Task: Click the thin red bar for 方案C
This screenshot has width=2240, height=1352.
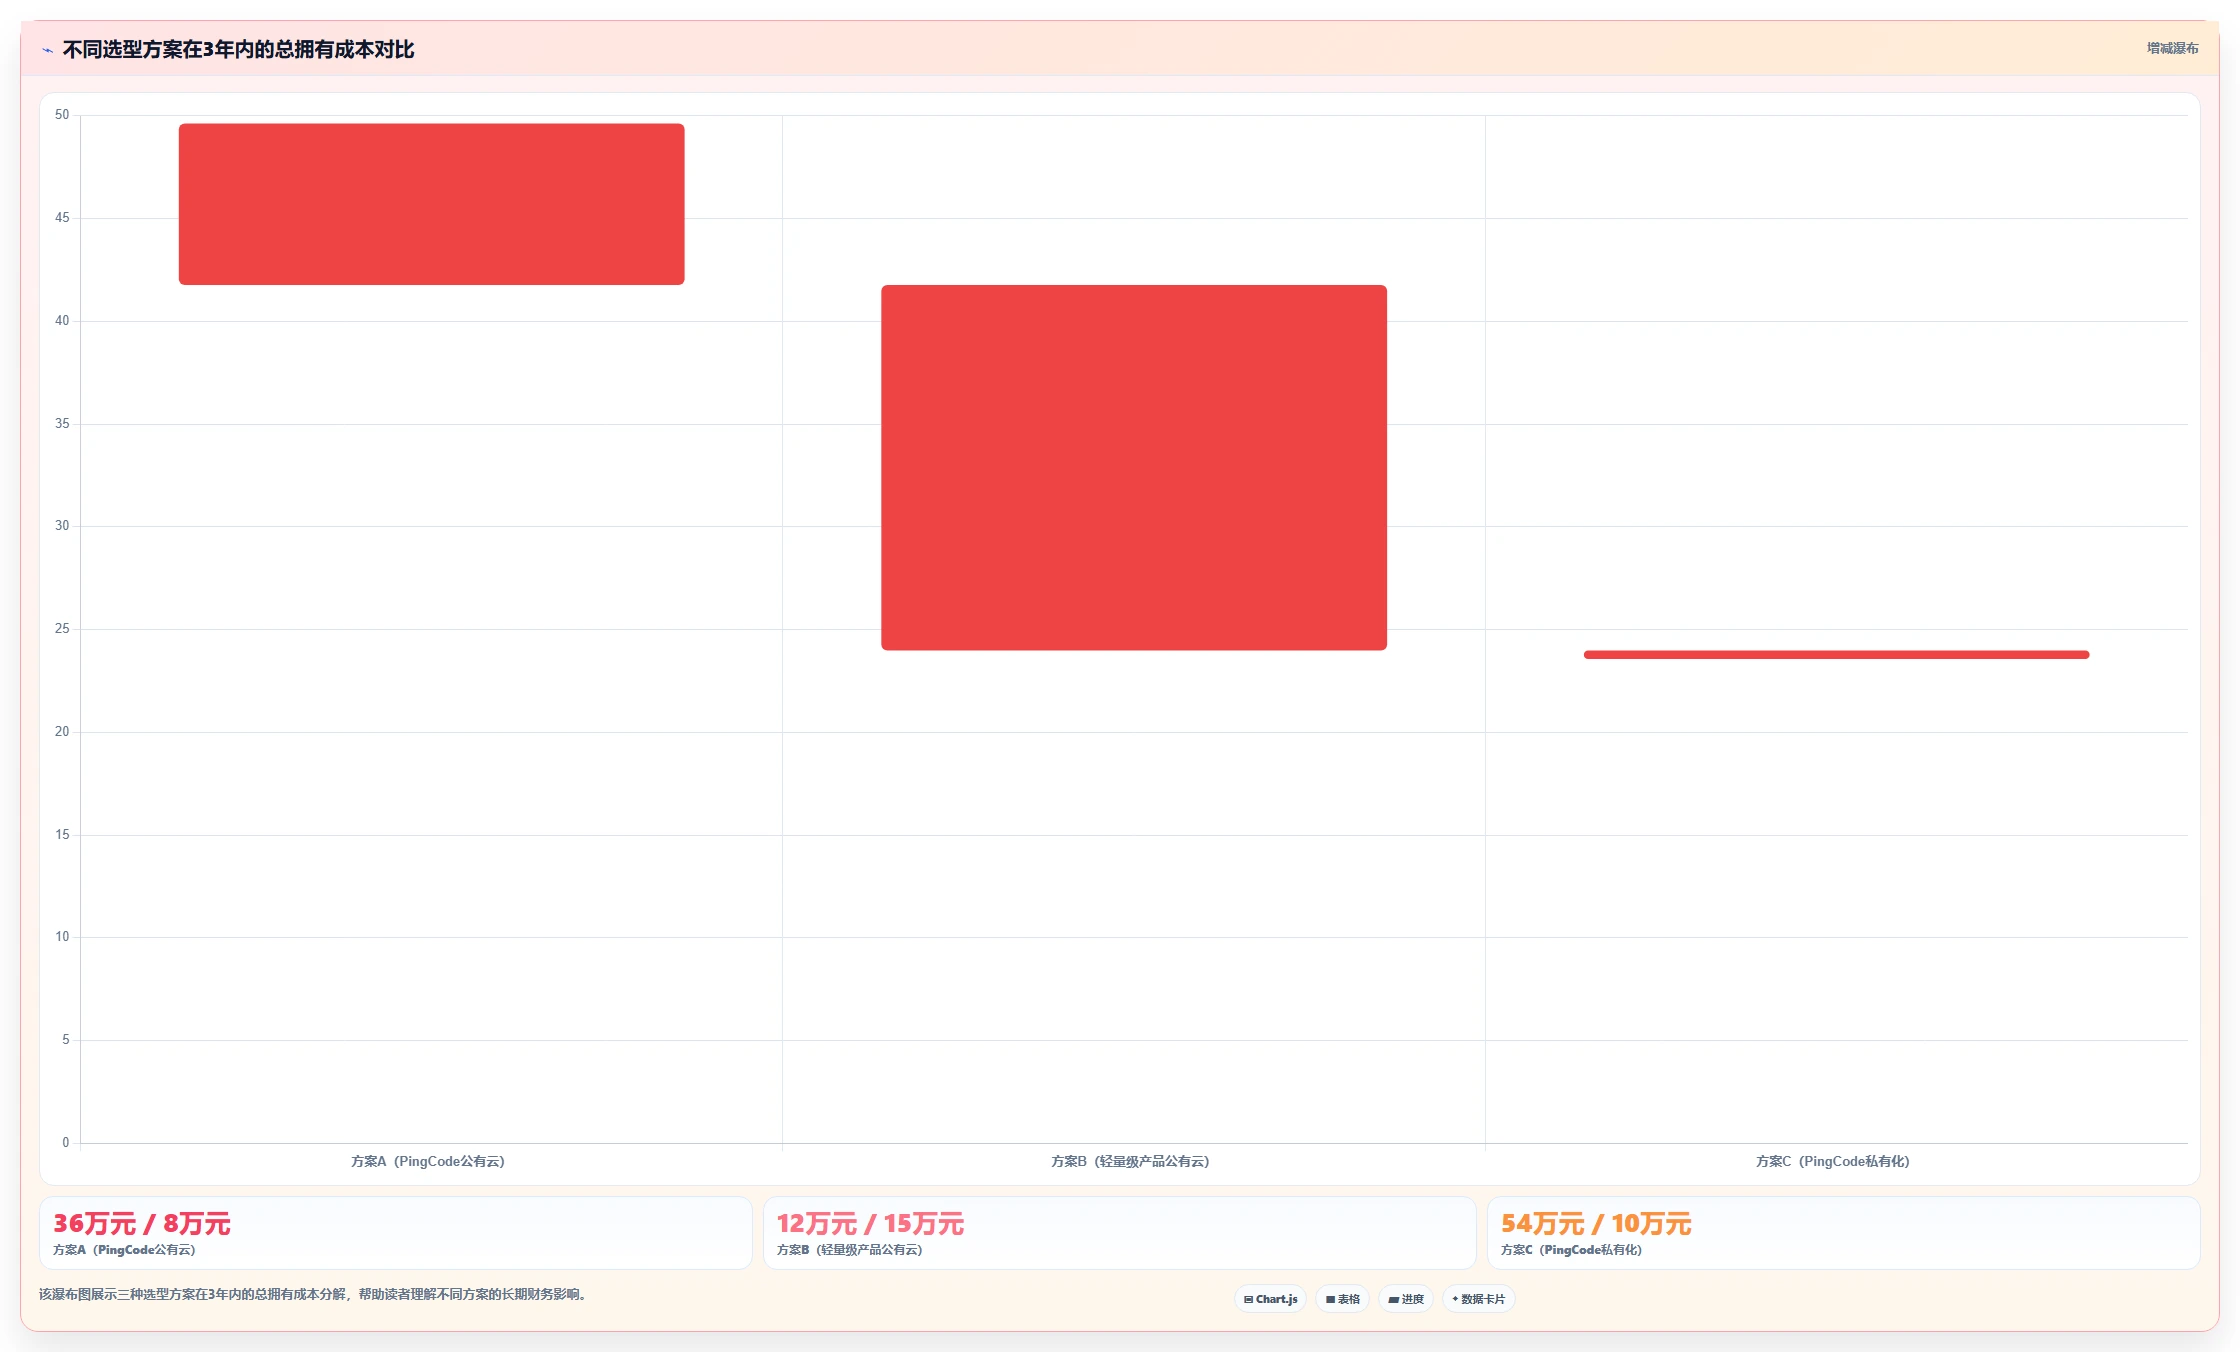Action: (1836, 655)
